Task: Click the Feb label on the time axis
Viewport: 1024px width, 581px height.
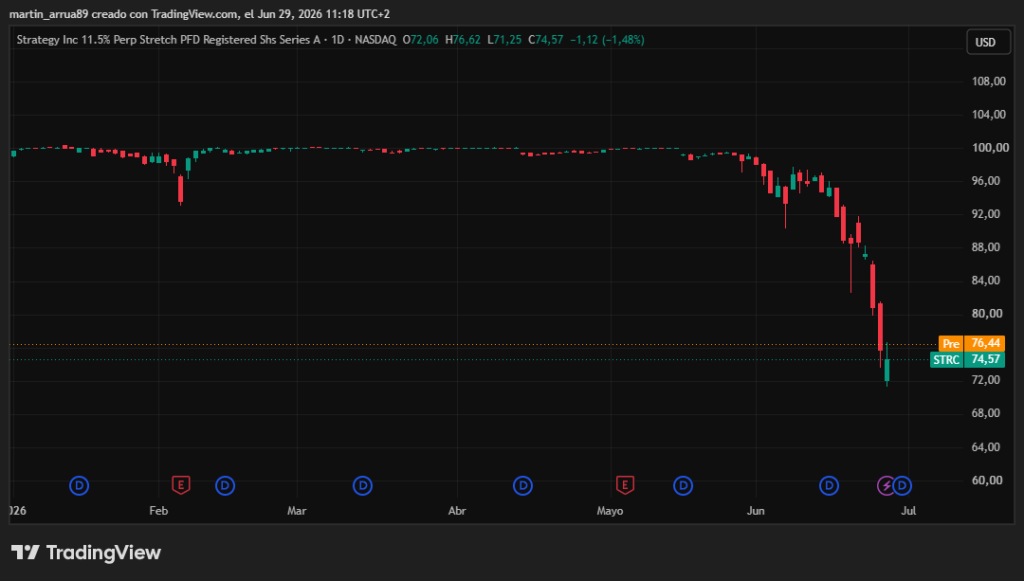Action: (159, 510)
